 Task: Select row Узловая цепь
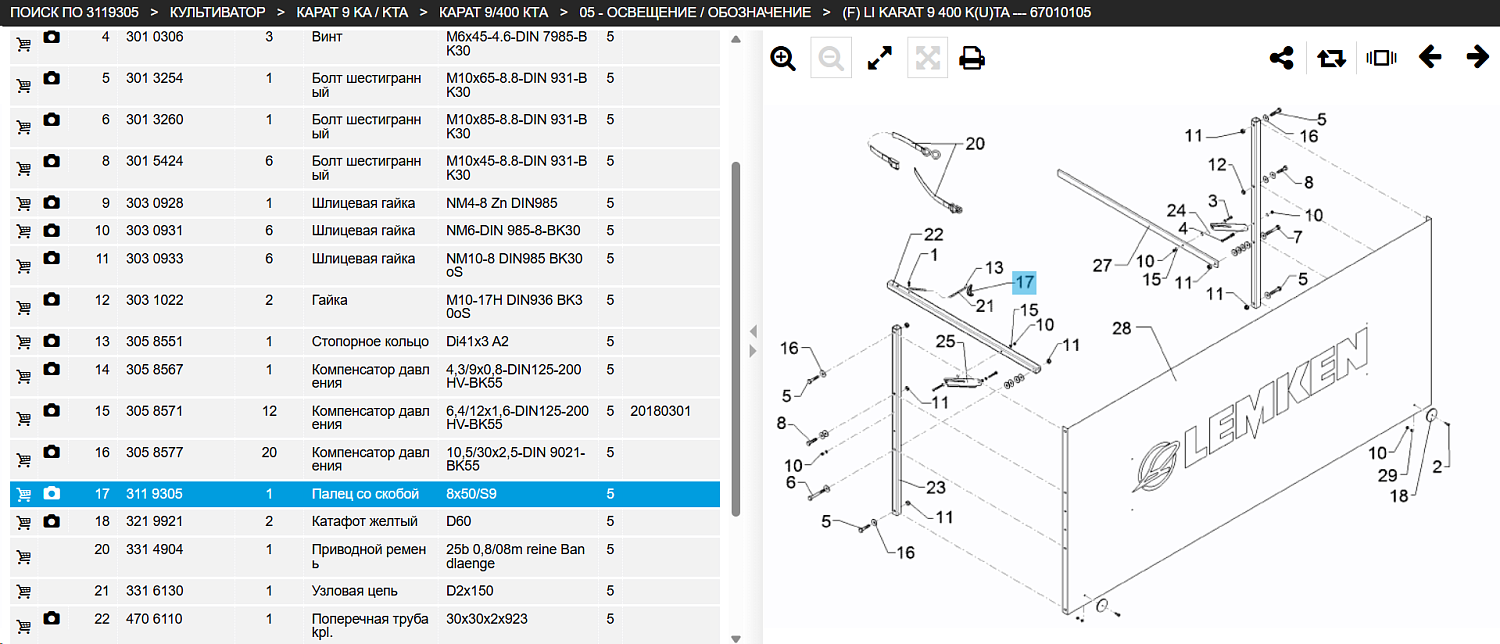pyautogui.click(x=365, y=591)
